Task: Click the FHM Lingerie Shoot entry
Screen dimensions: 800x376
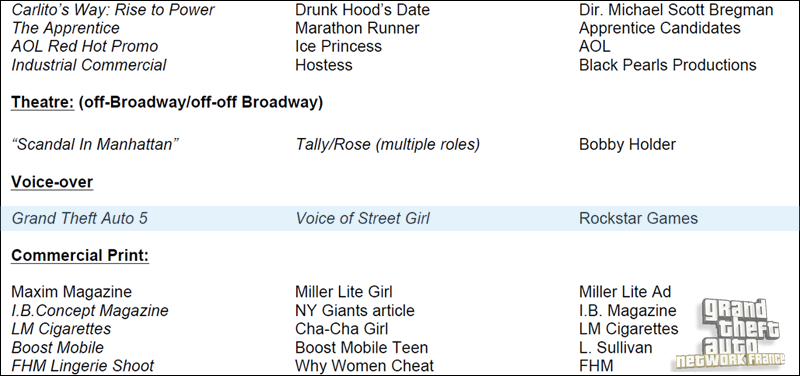Action: [82, 366]
